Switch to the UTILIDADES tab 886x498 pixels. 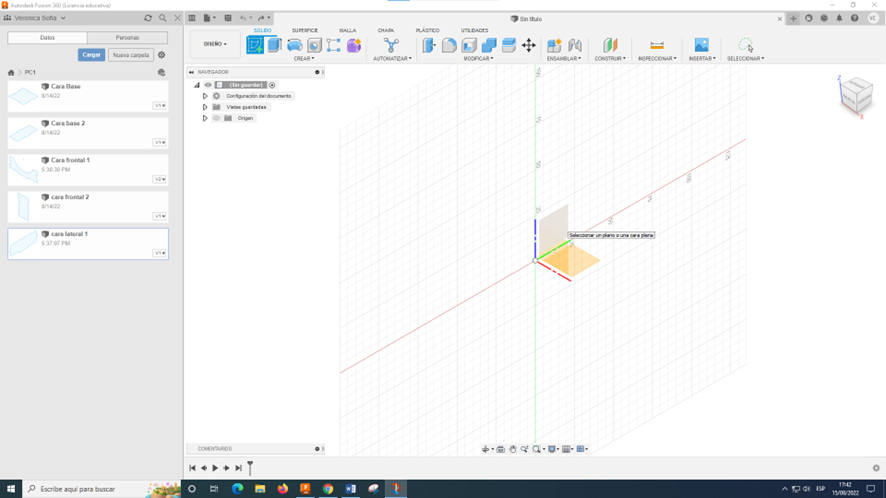point(474,31)
